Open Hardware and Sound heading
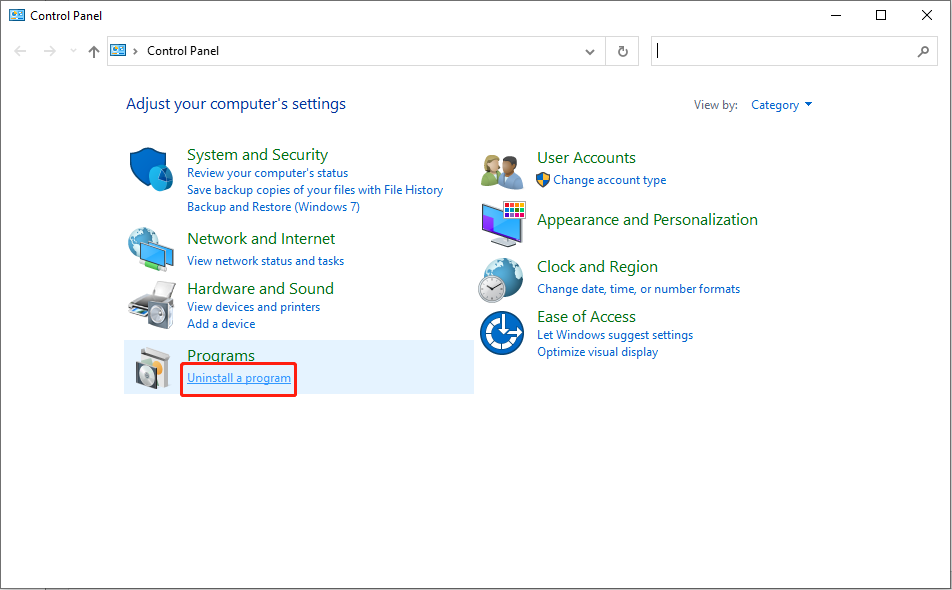 tap(260, 288)
